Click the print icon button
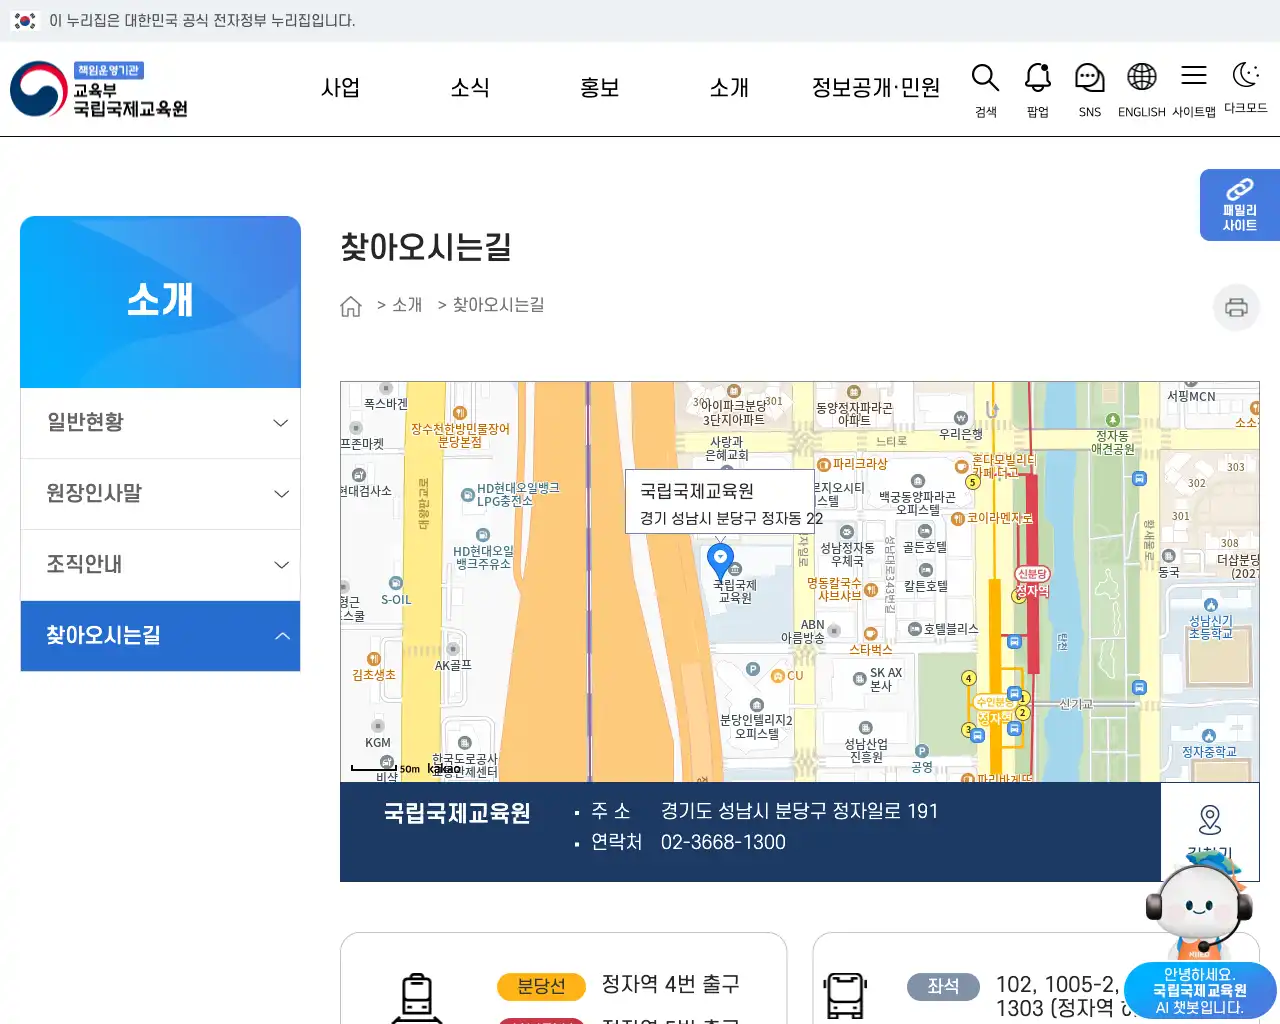 (1236, 307)
